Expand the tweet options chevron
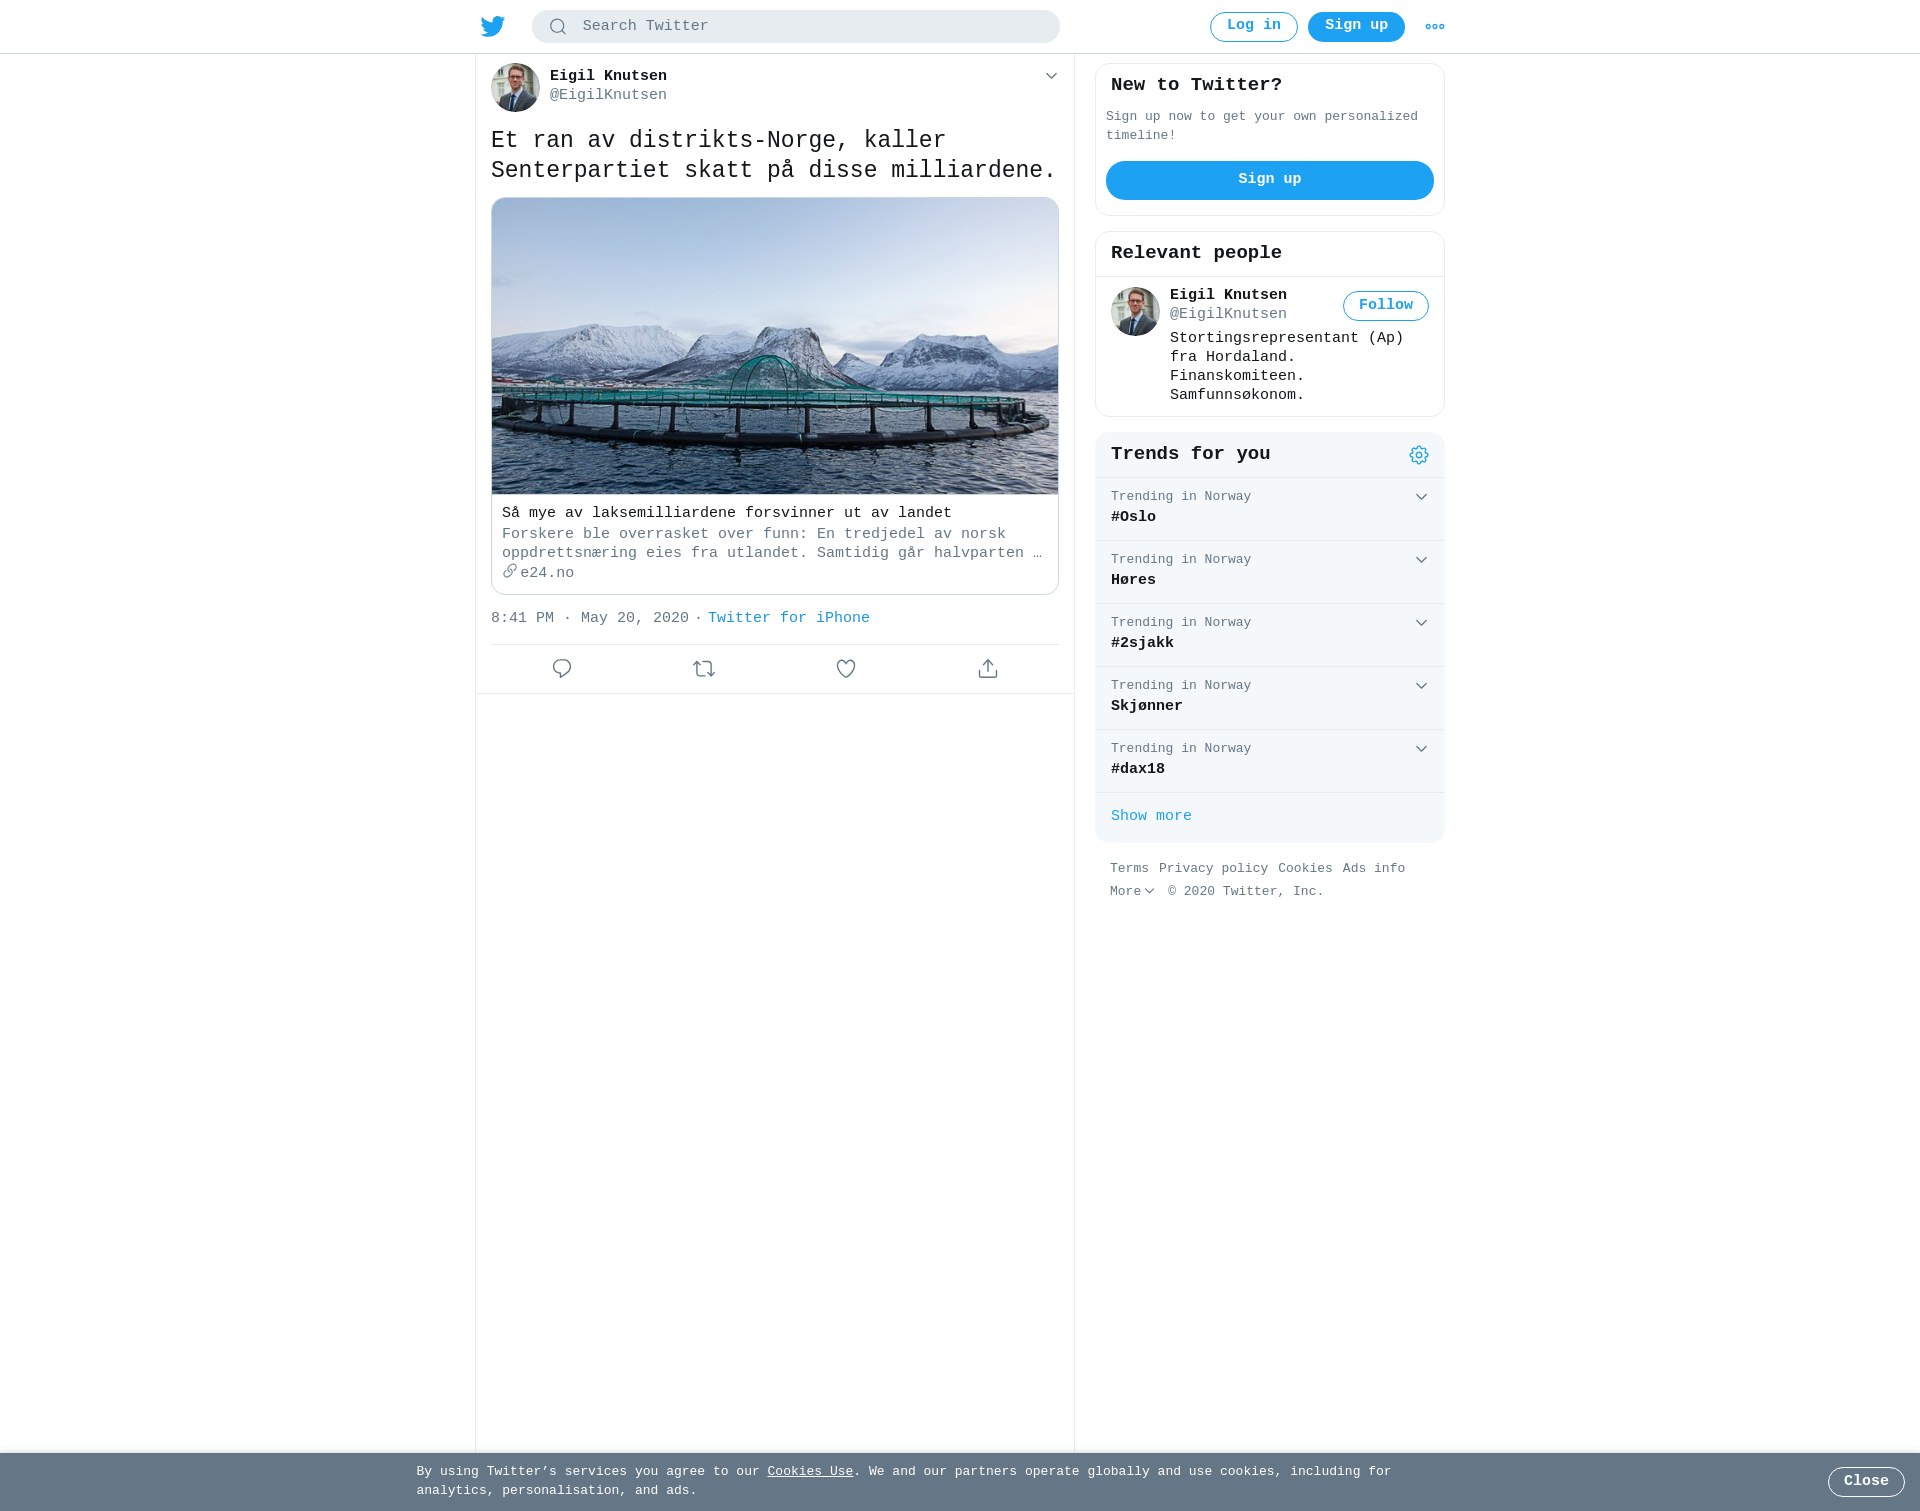The image size is (1920, 1511). [x=1051, y=76]
